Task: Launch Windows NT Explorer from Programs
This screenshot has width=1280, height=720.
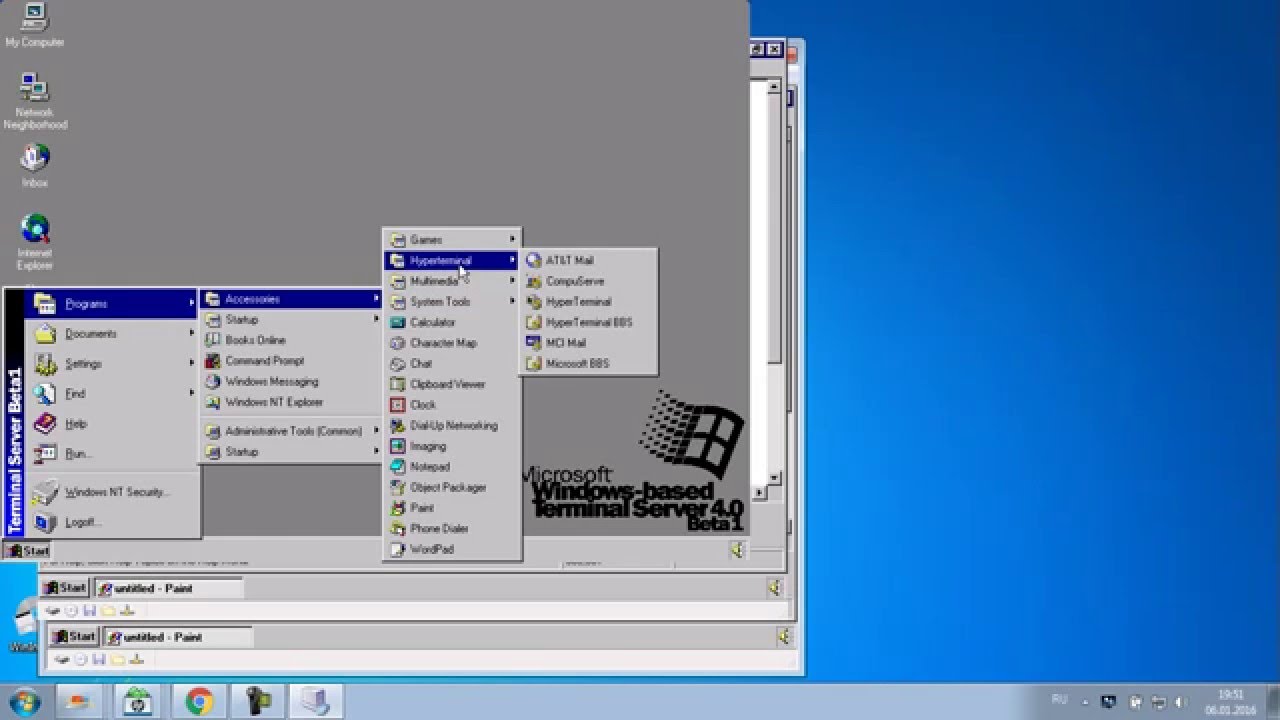Action: pos(291,402)
